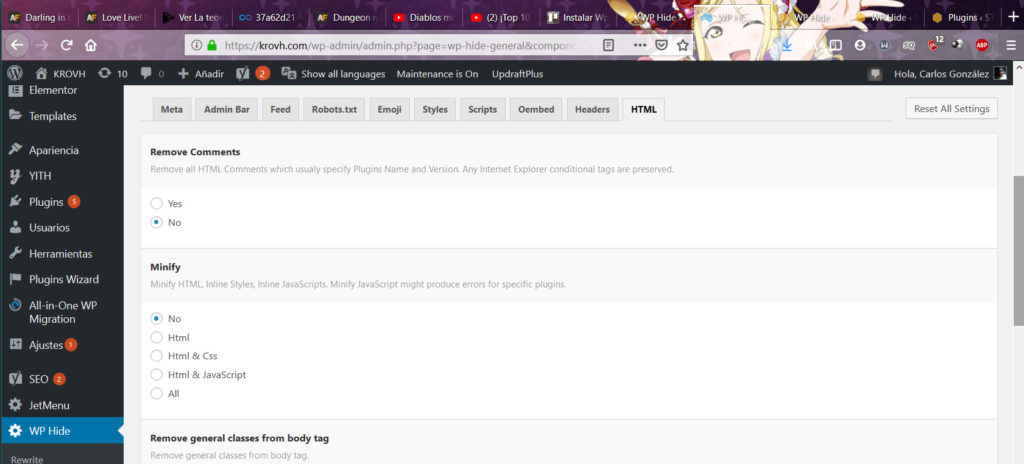Image resolution: width=1024 pixels, height=464 pixels.
Task: Select Html & Css minify option
Action: tap(156, 356)
